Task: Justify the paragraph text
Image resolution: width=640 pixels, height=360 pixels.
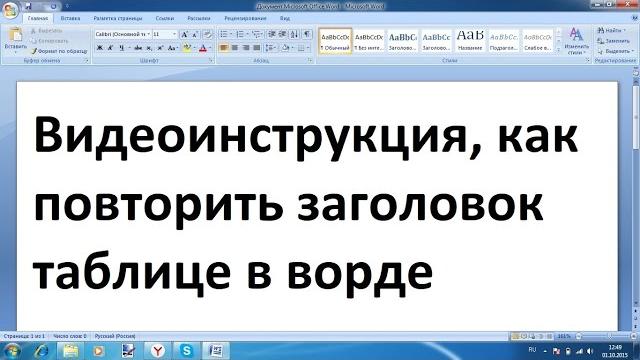Action: pyautogui.click(x=257, y=48)
